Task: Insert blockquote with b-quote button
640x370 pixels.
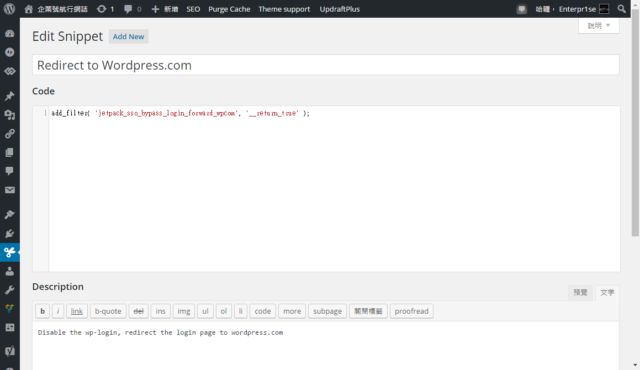Action: [x=108, y=311]
